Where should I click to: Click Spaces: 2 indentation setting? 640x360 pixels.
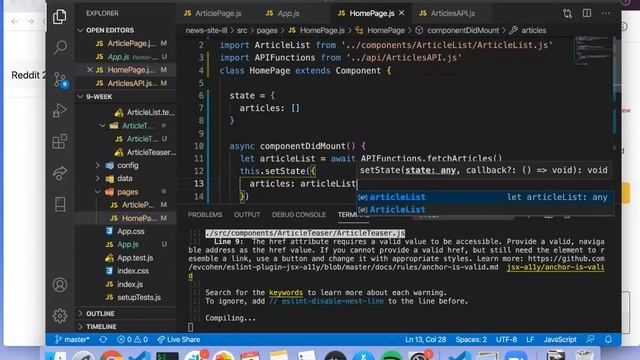471,340
